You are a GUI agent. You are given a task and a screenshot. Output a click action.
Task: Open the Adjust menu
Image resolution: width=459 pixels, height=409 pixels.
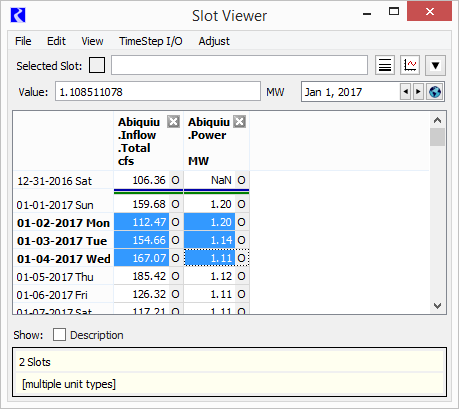(x=214, y=41)
